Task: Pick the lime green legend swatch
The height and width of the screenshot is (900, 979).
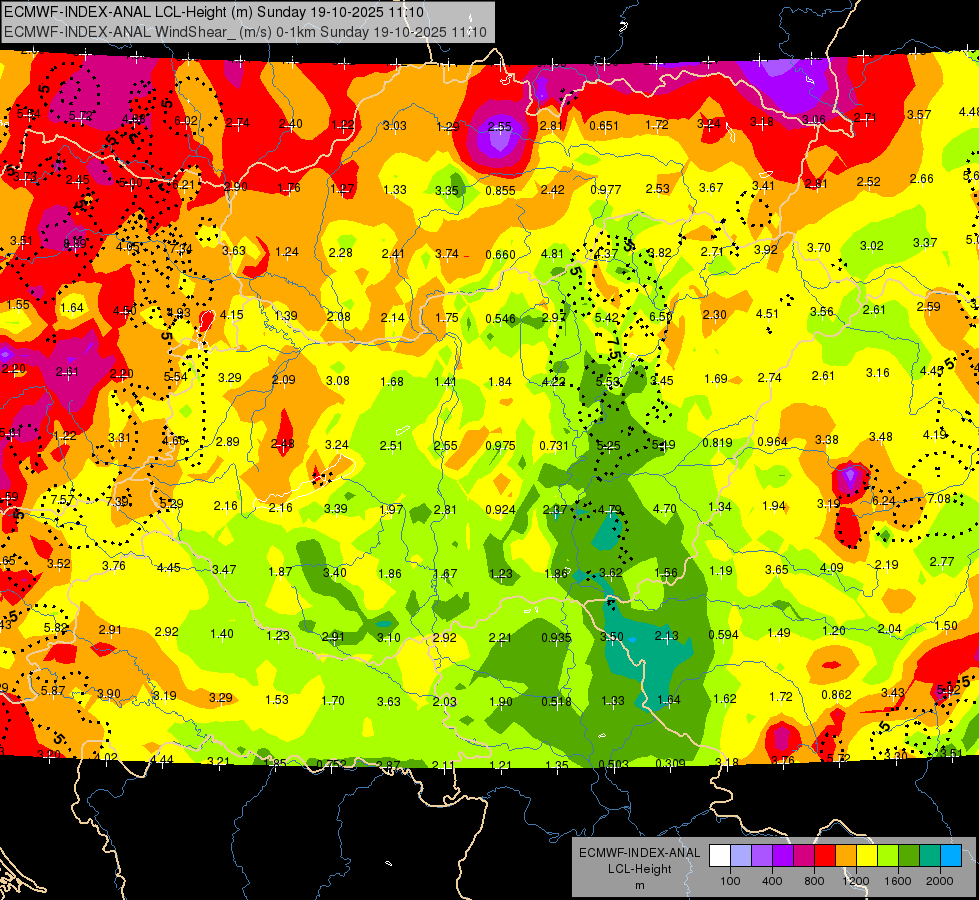Action: [888, 856]
